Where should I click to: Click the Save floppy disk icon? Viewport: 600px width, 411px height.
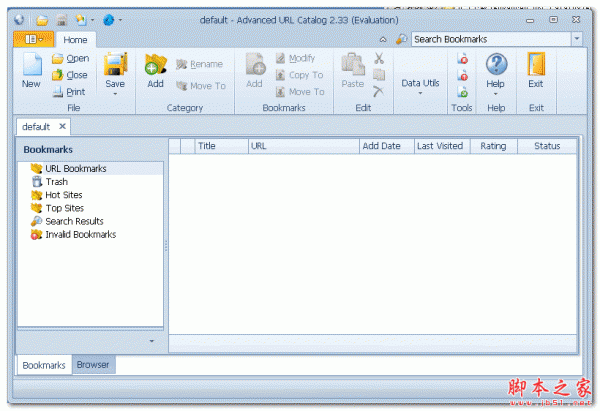tap(115, 64)
